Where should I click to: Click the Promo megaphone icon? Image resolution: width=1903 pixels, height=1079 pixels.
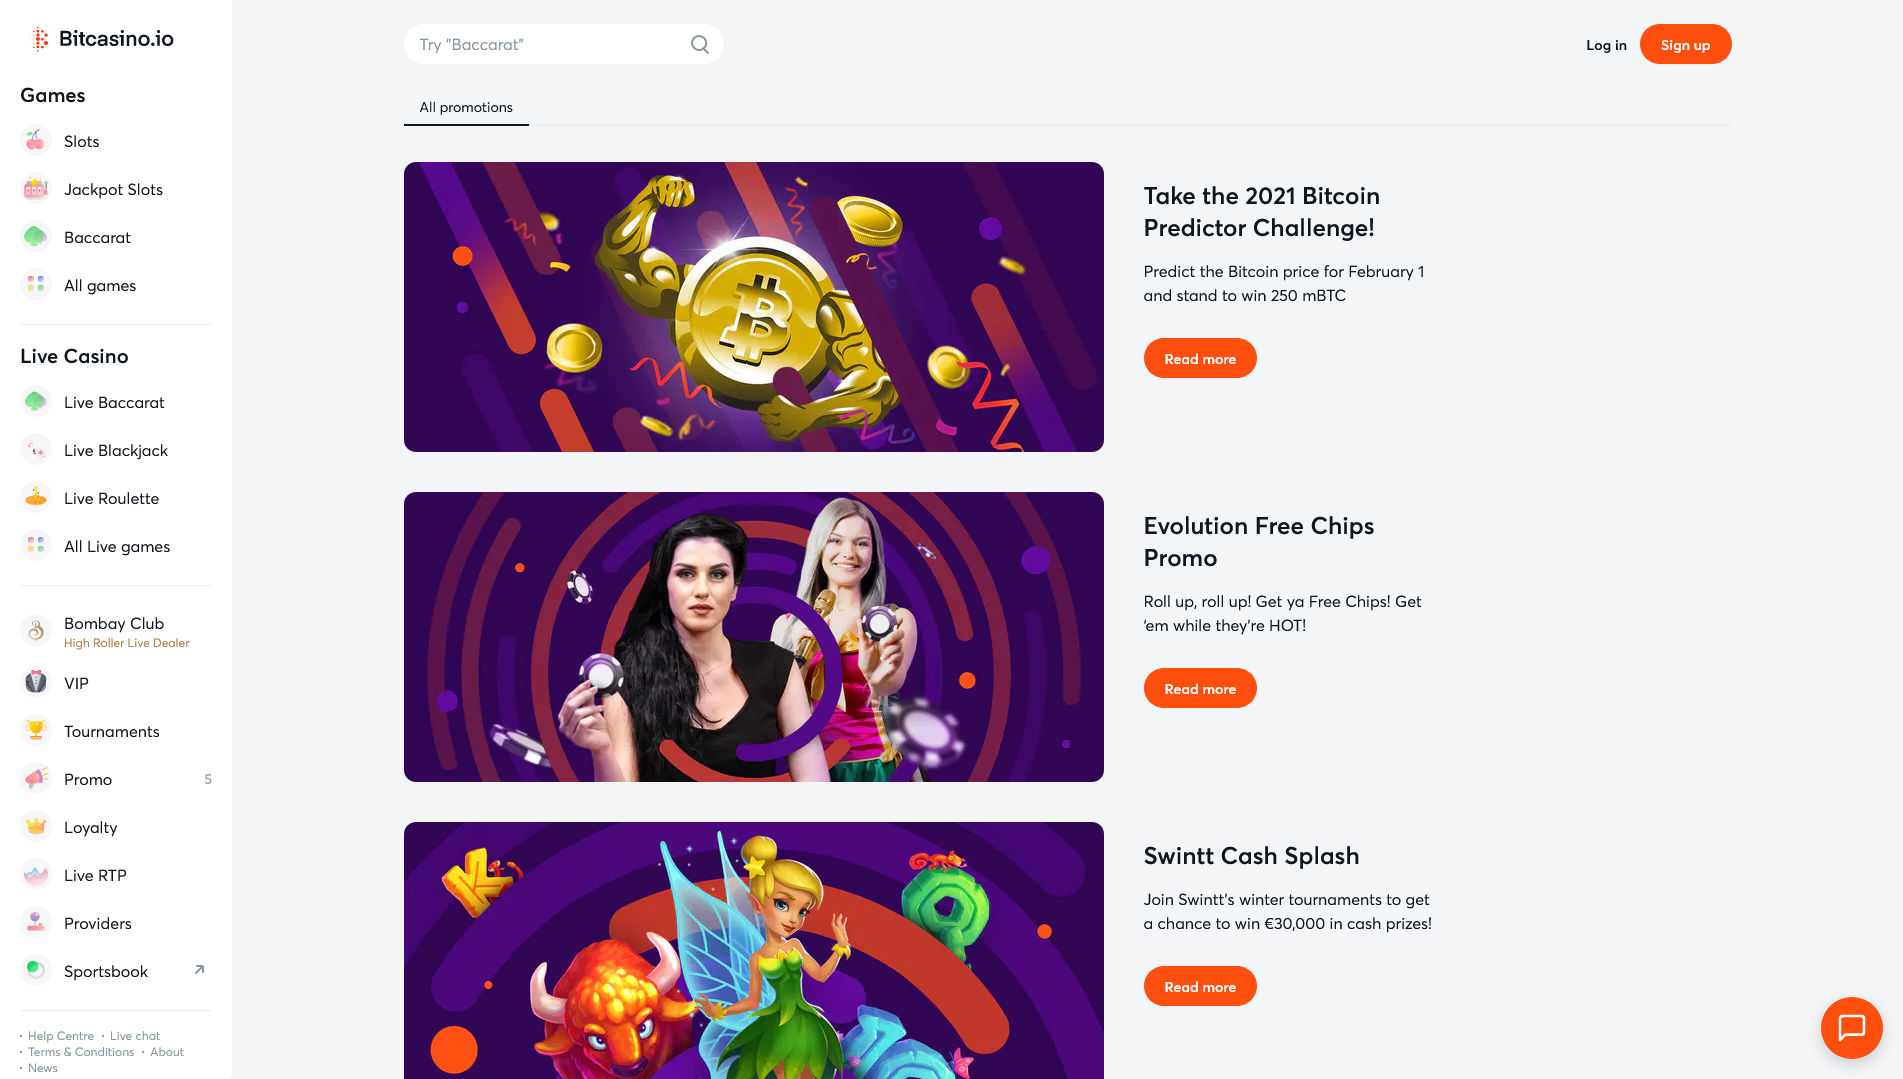36,779
